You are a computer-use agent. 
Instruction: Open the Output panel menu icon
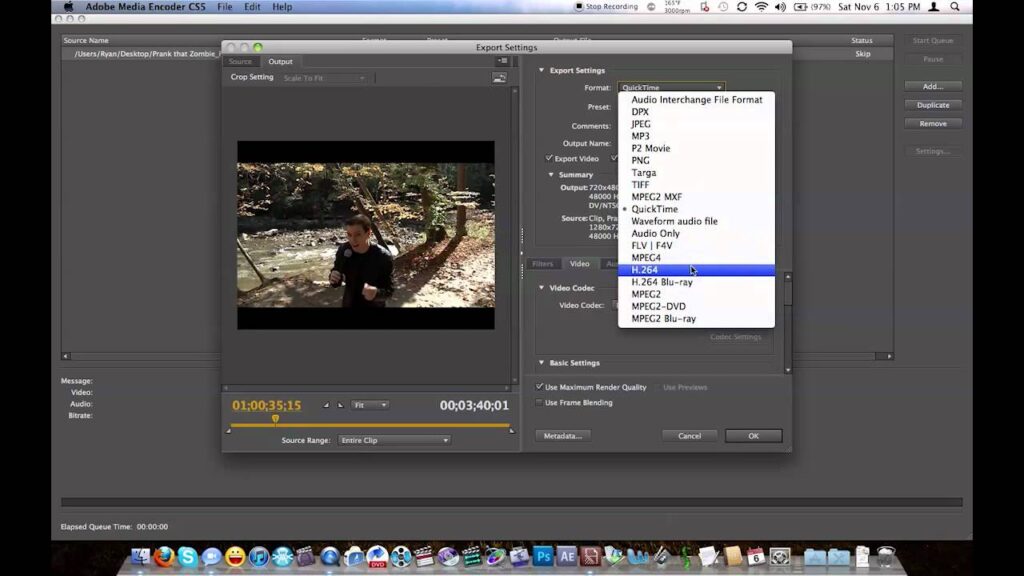(x=504, y=61)
